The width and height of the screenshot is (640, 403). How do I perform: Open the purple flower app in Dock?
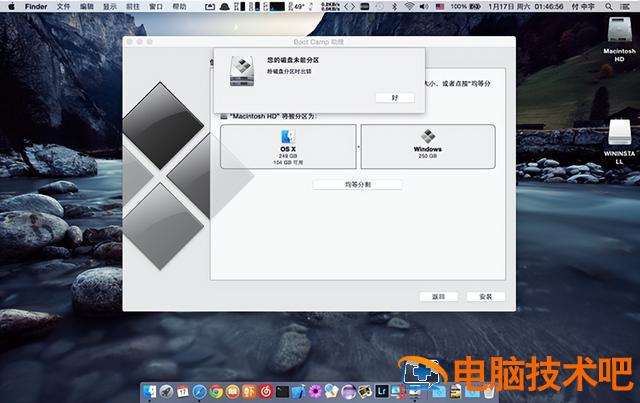[x=316, y=391]
